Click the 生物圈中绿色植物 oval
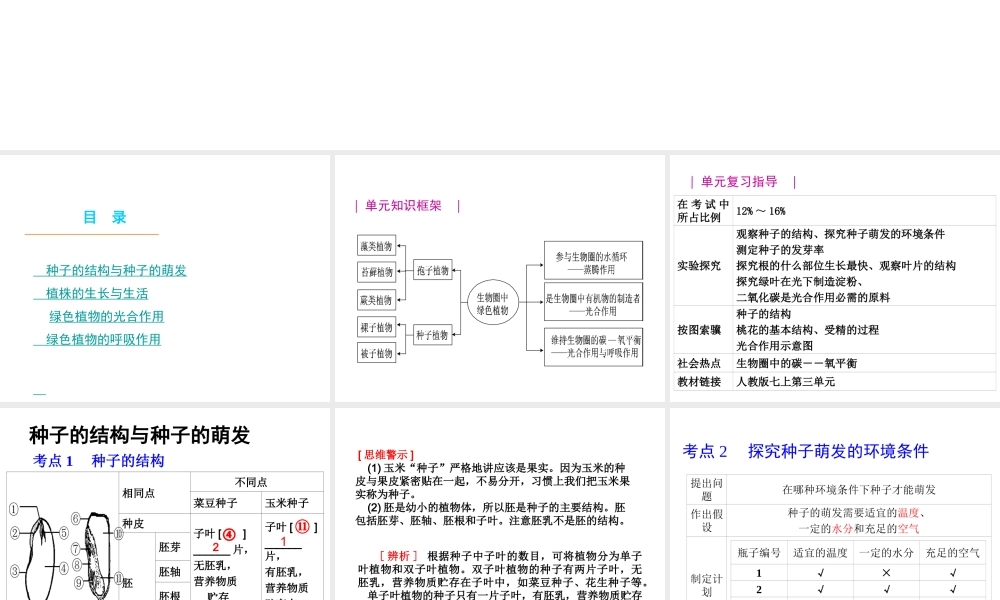This screenshot has height=600, width=1000. pyautogui.click(x=492, y=302)
